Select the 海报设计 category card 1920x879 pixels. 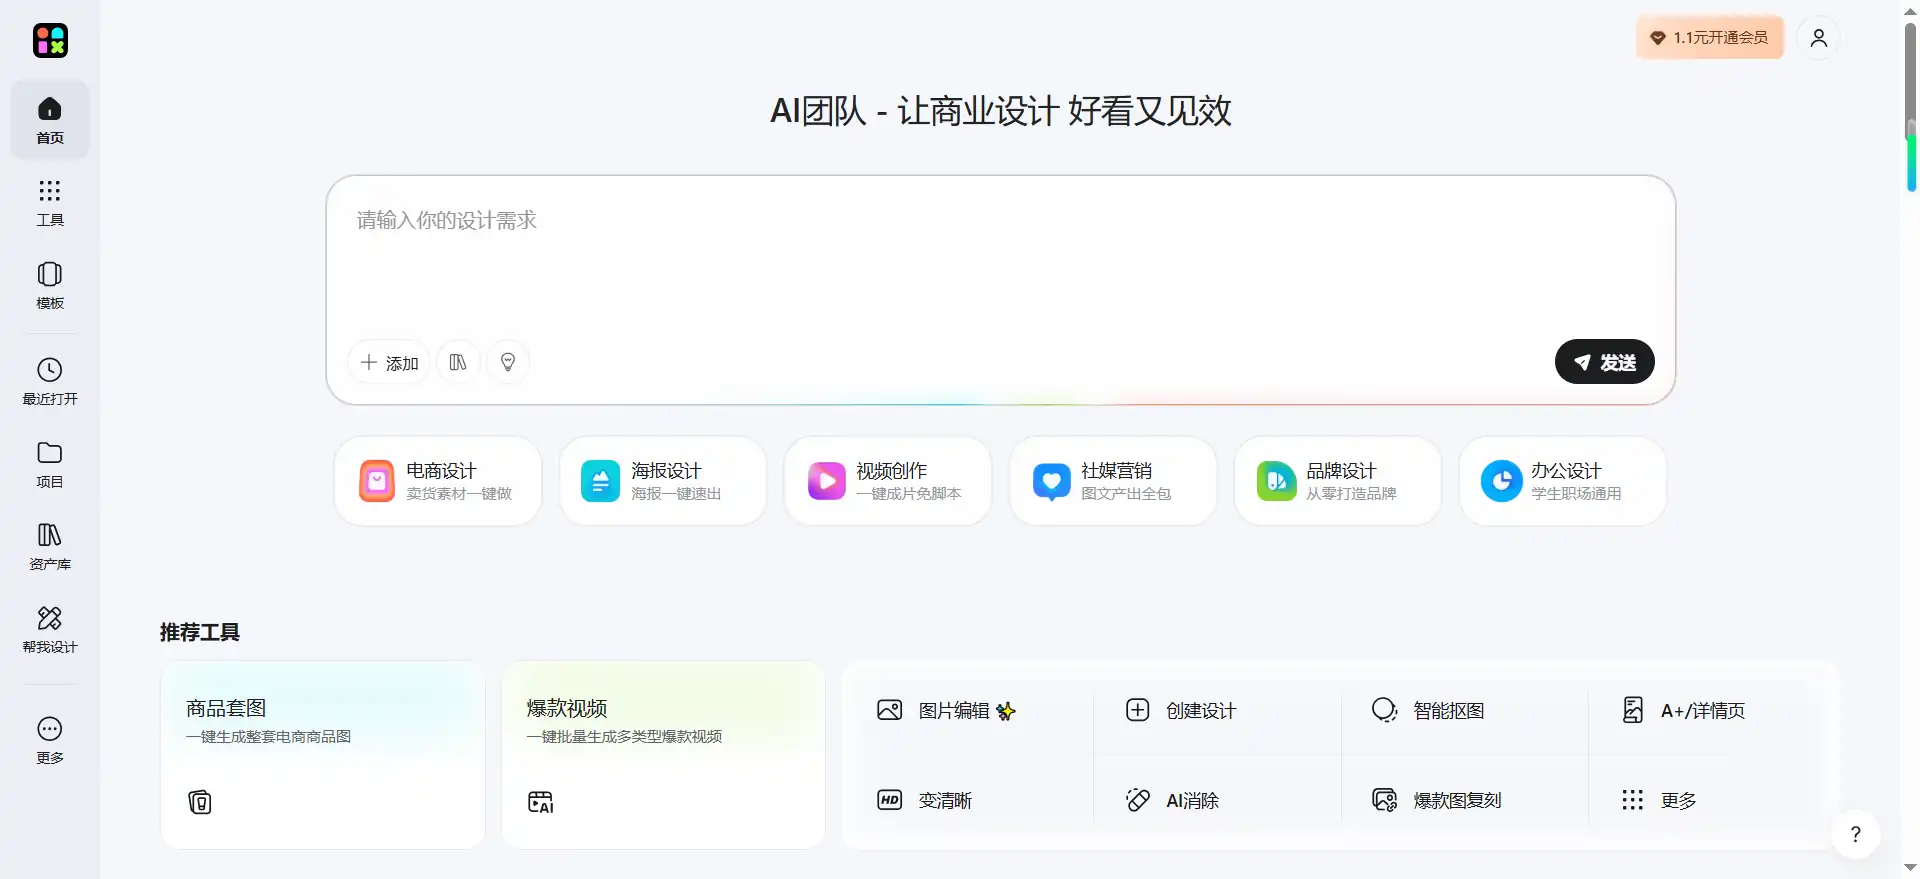[x=663, y=481]
